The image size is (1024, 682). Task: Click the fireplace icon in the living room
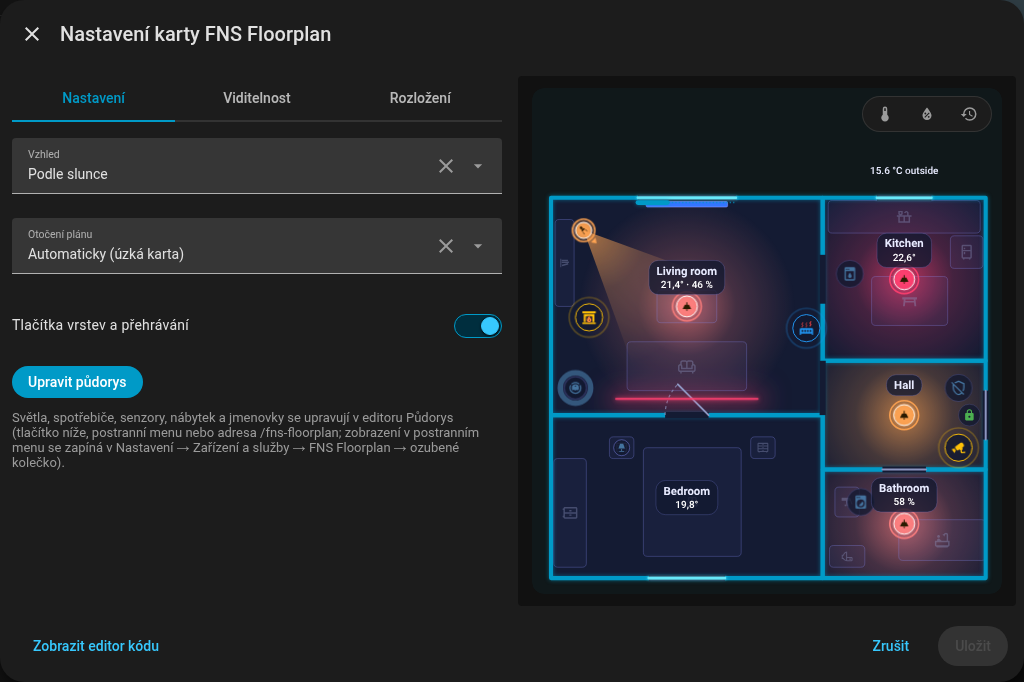tap(588, 317)
